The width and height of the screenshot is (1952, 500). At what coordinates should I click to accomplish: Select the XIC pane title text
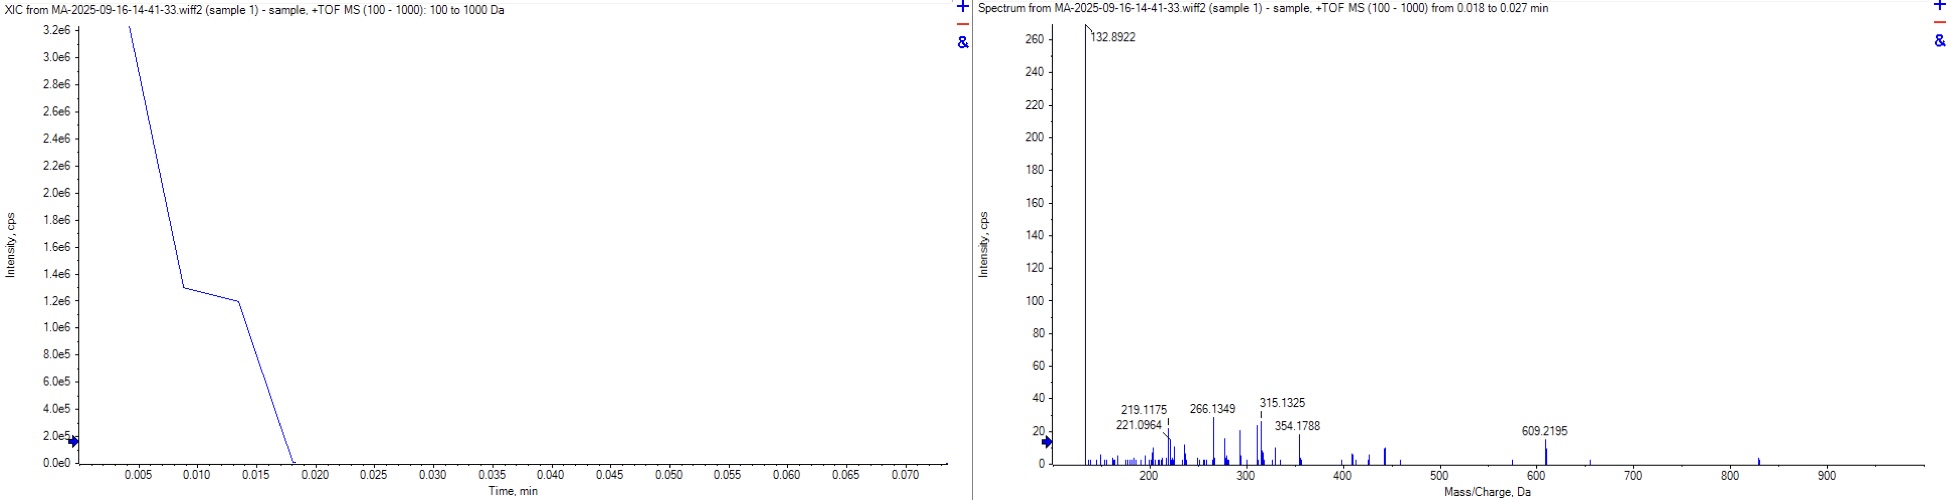click(x=255, y=10)
